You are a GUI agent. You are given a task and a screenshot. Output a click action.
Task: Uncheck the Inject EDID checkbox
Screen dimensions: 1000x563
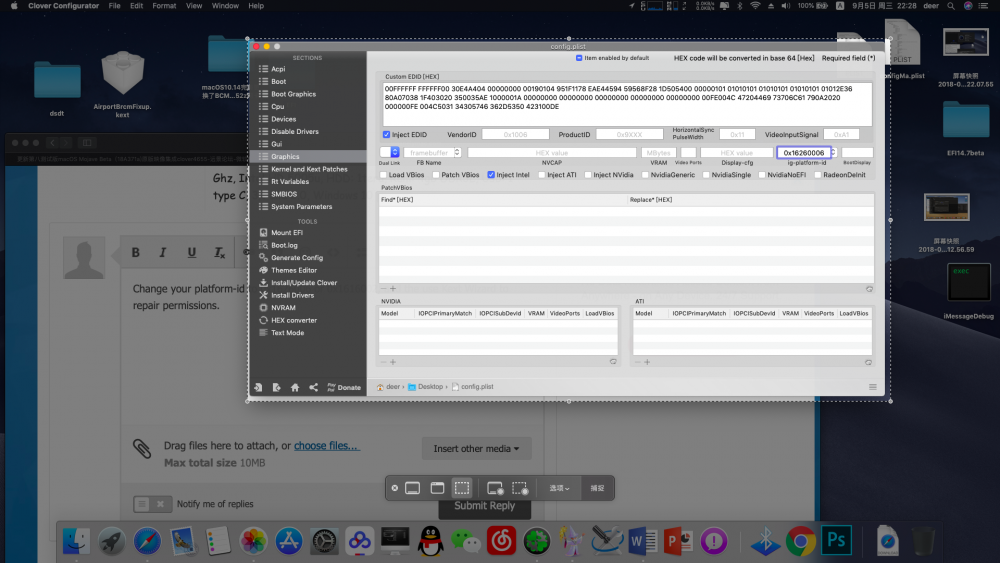386,135
